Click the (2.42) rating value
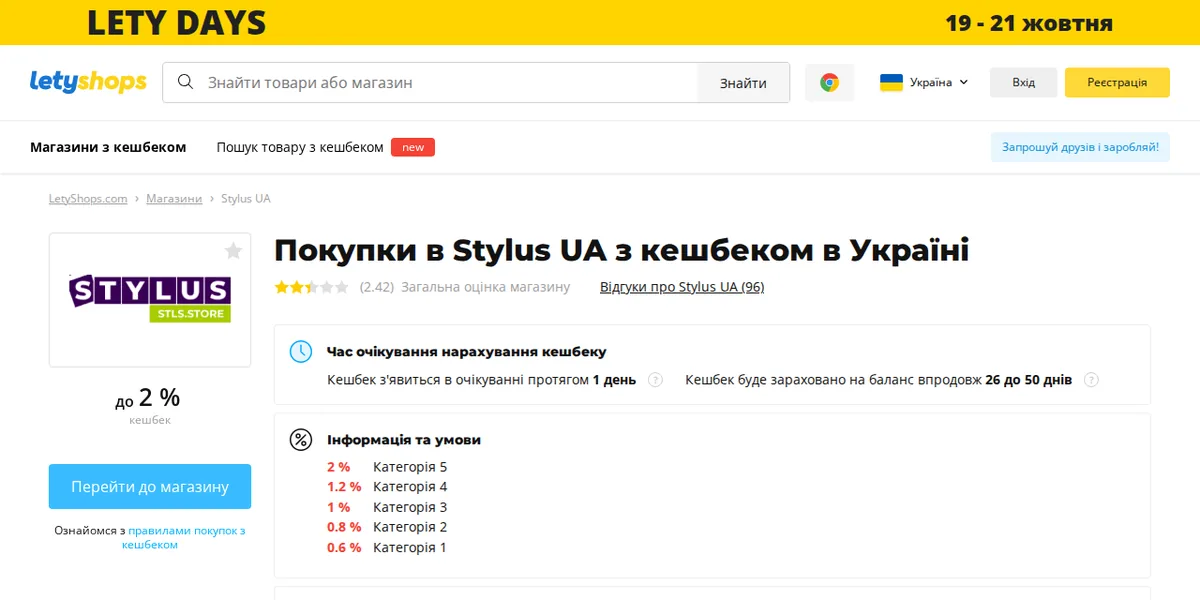Image resolution: width=1200 pixels, height=600 pixels. click(x=377, y=287)
